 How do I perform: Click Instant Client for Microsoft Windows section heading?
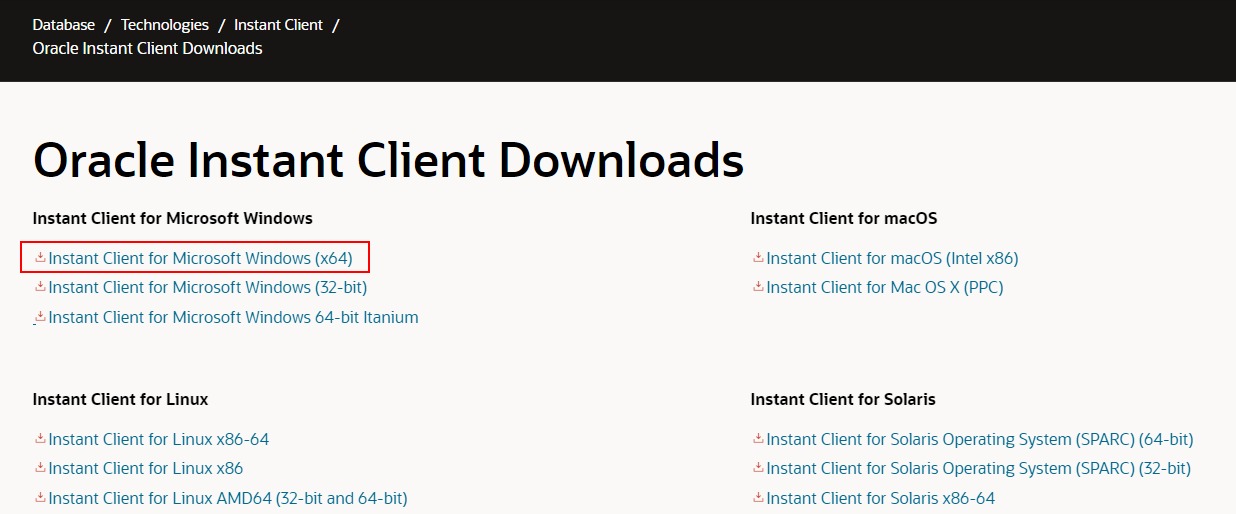point(173,218)
